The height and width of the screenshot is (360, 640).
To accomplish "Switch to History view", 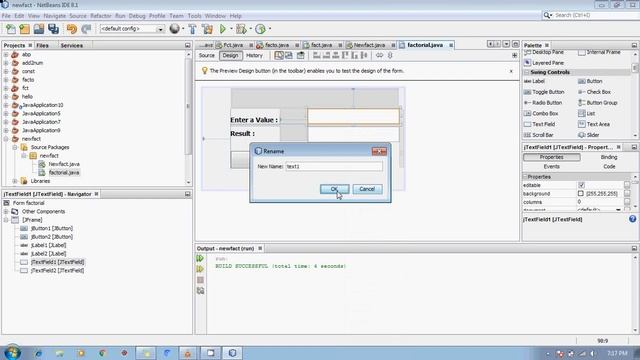I will coord(254,55).
